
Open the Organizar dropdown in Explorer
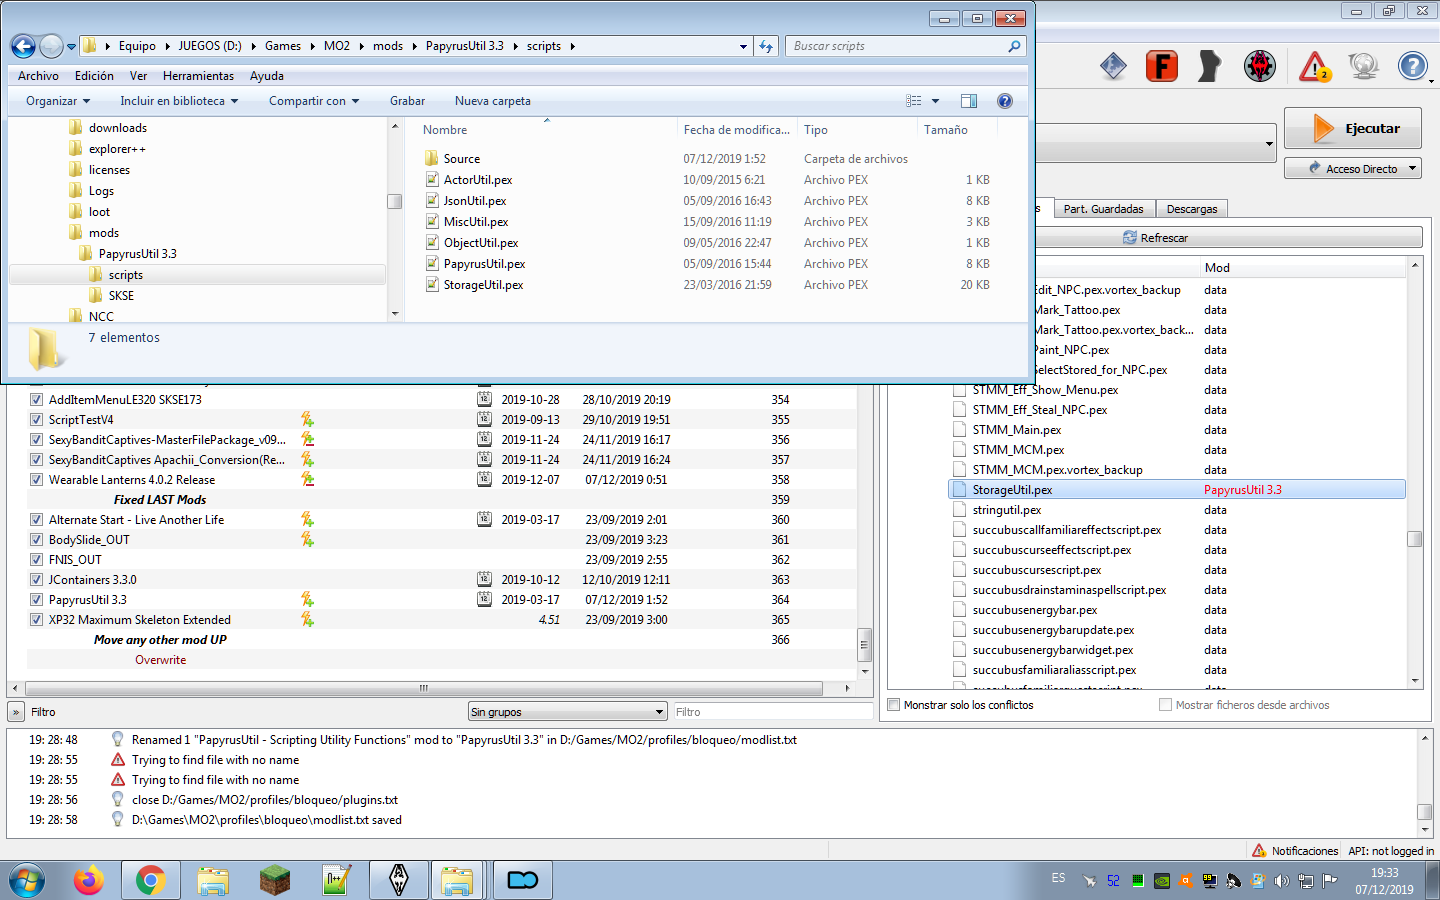(x=58, y=101)
